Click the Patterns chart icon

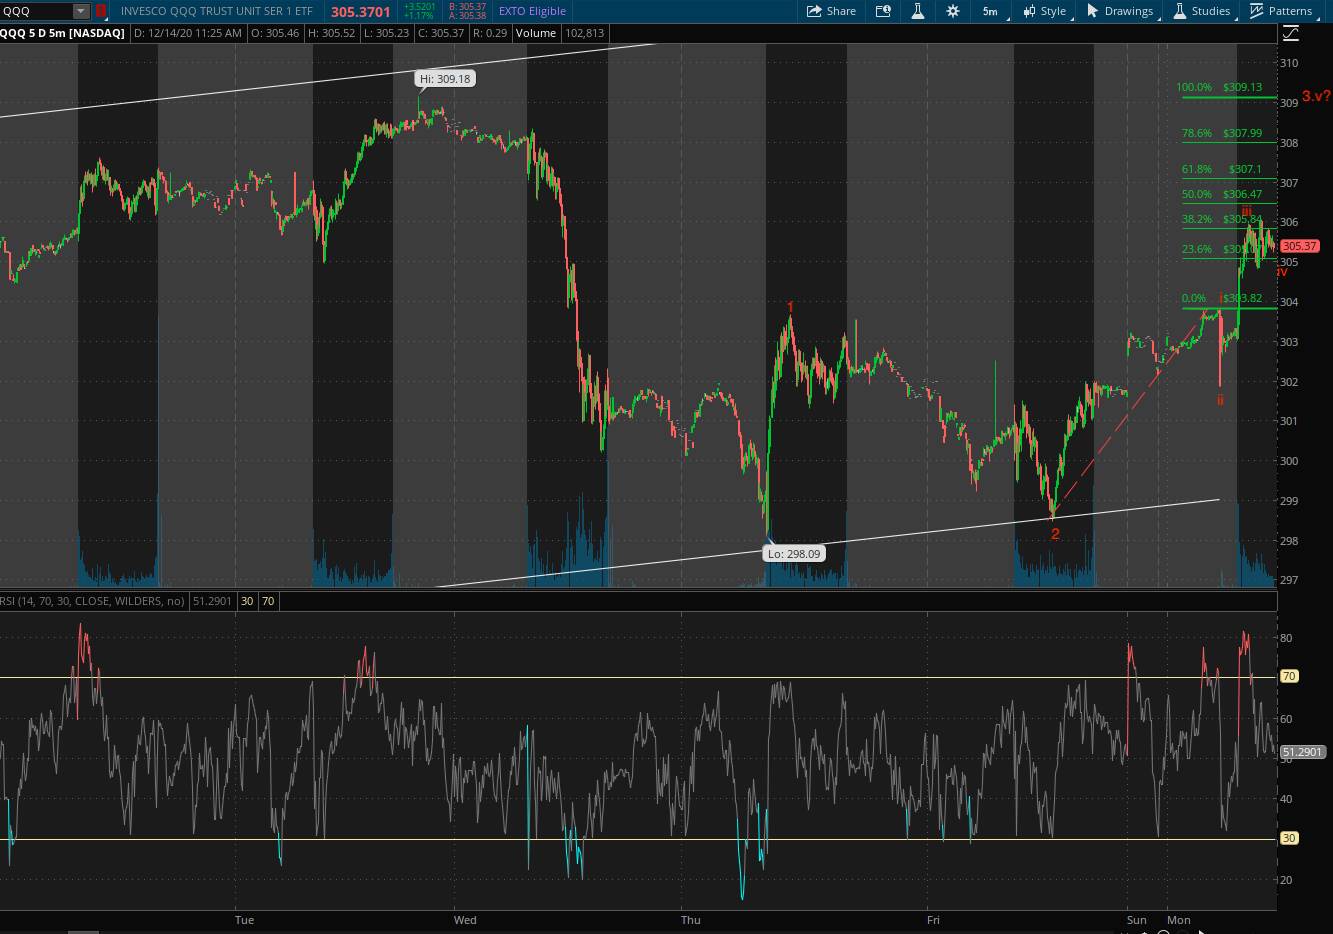click(x=1257, y=11)
